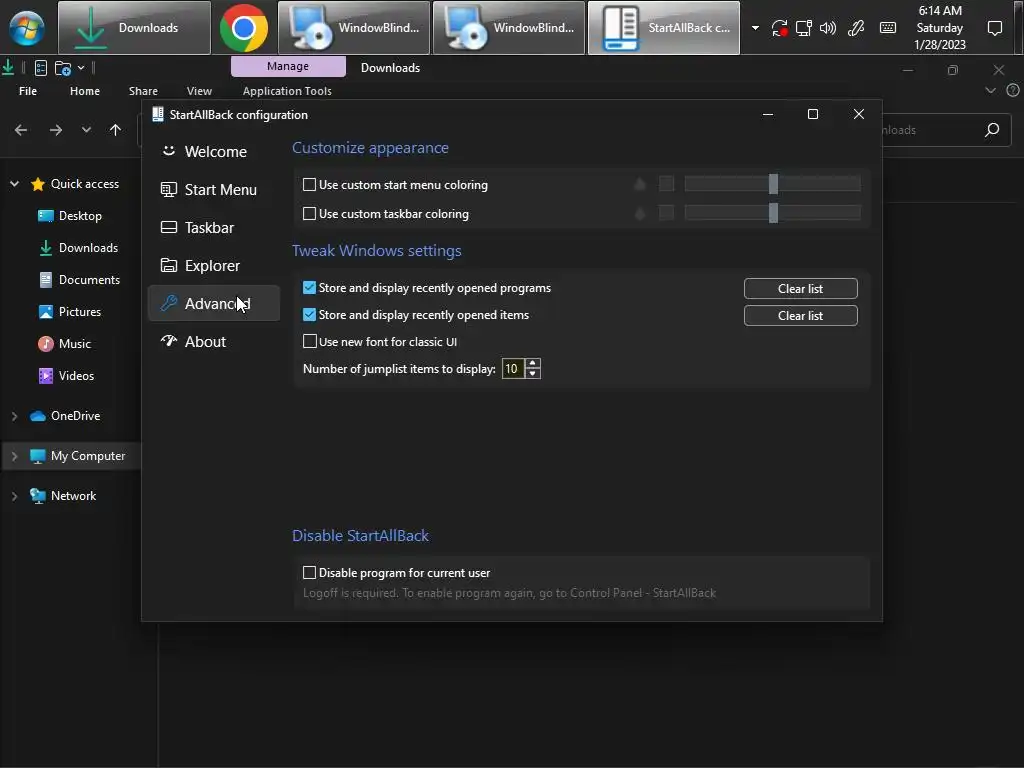
Task: Click the volume speaker tray icon
Action: point(828,28)
